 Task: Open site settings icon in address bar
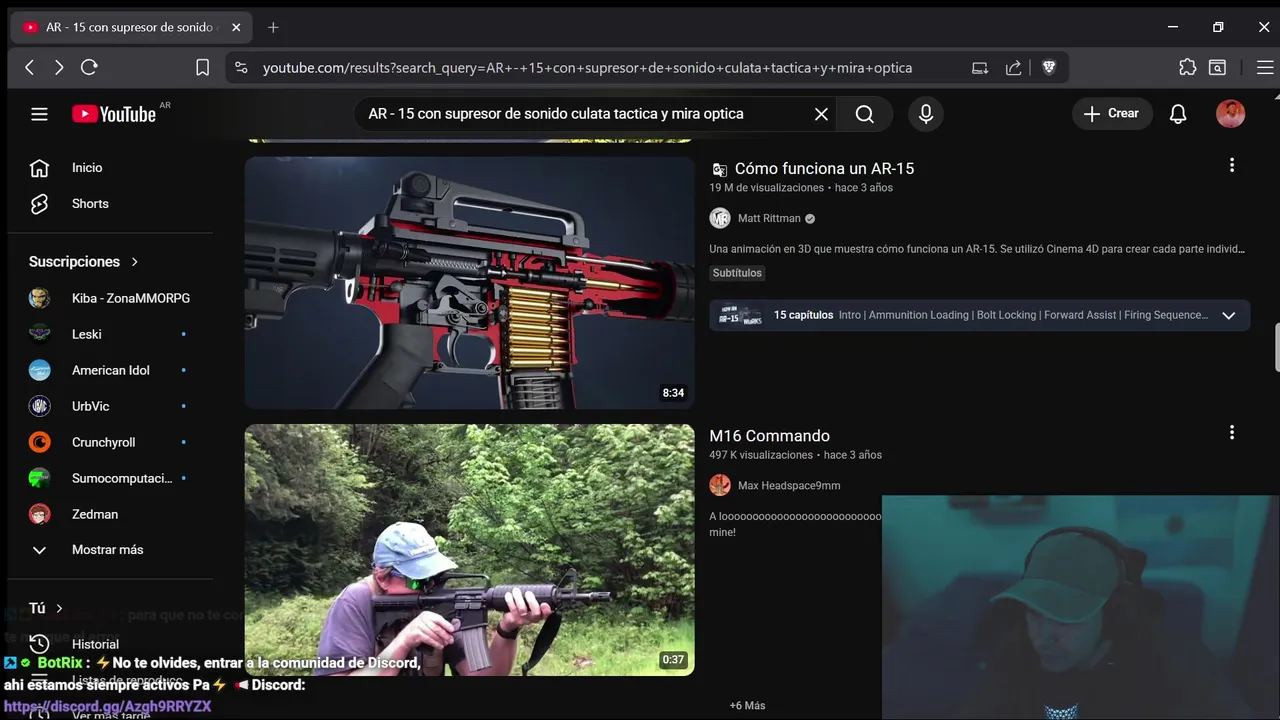[240, 68]
